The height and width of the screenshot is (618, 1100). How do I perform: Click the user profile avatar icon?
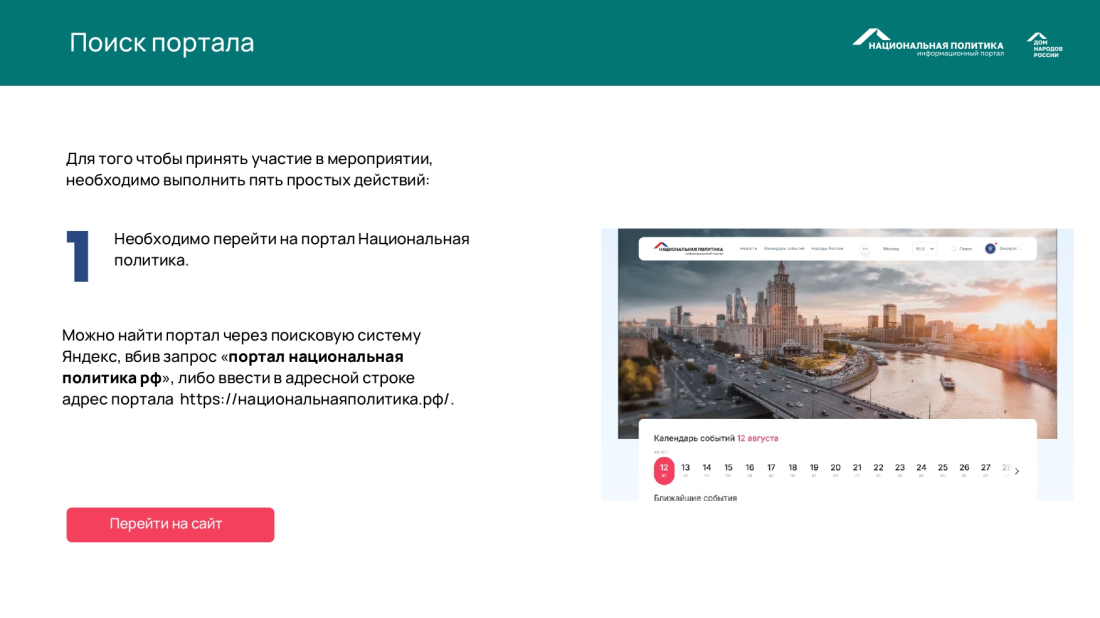click(990, 248)
